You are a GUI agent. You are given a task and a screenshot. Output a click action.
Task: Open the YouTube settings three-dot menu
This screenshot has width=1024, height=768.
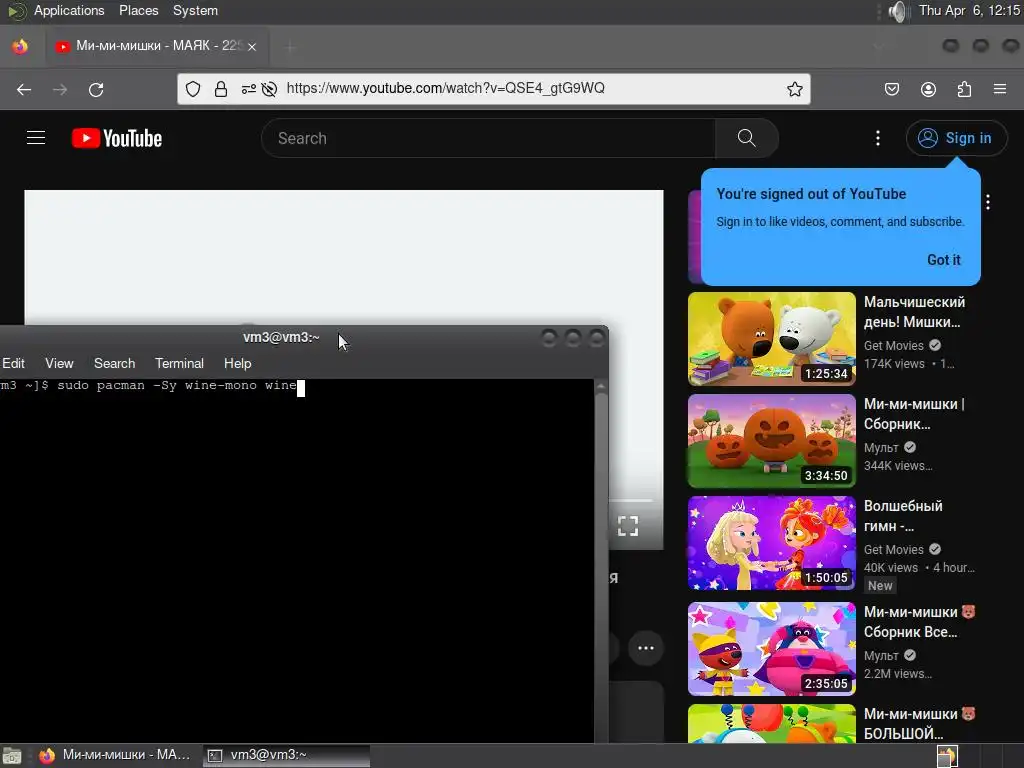[878, 138]
